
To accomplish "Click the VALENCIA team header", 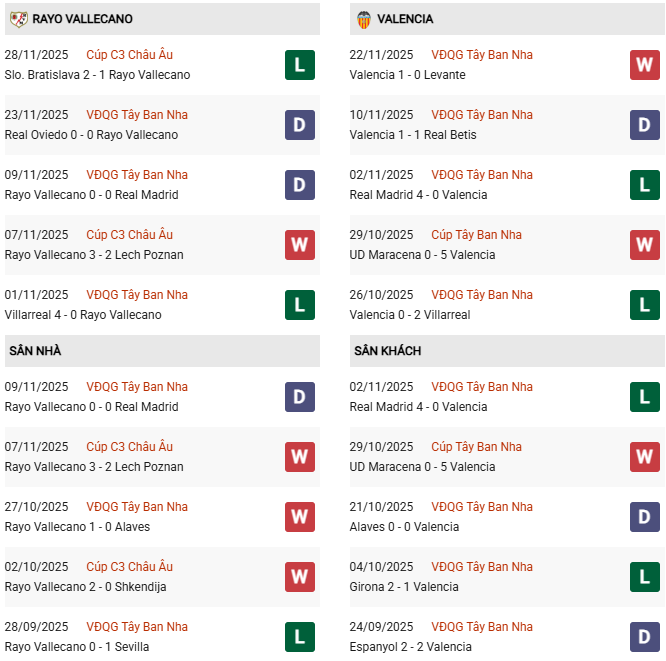I will 406,19.
